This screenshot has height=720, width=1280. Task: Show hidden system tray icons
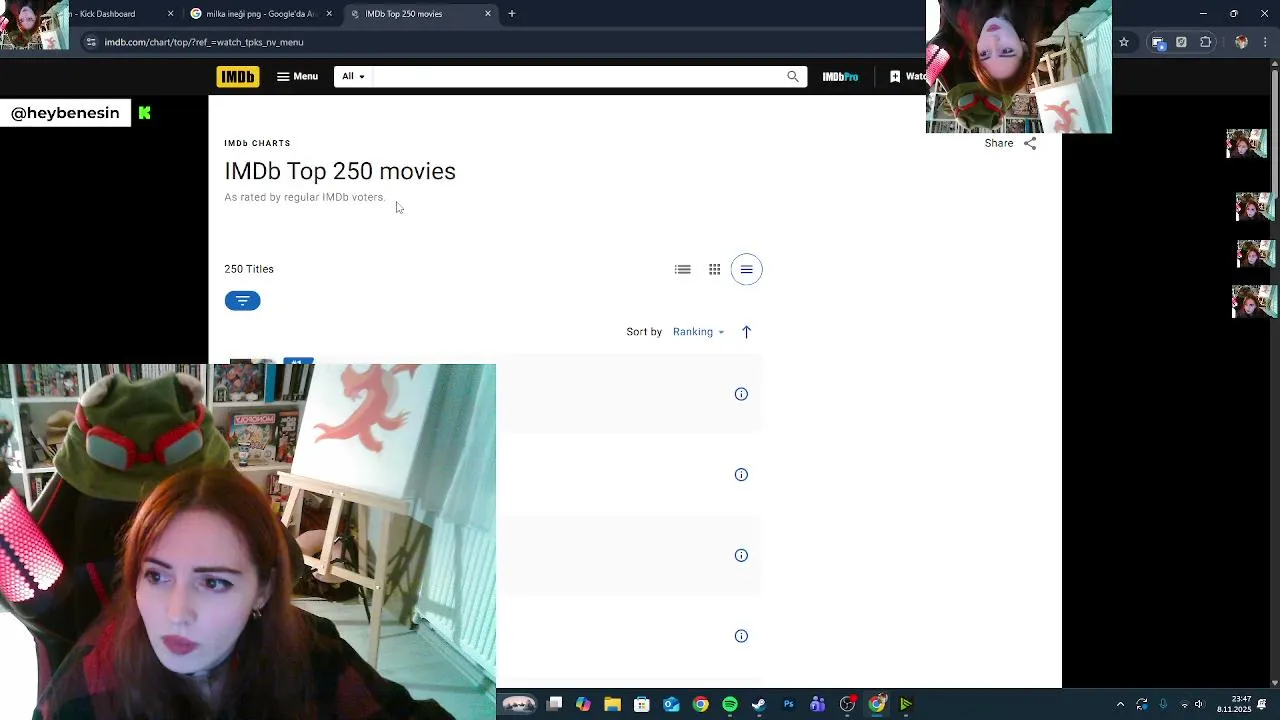[1120, 704]
